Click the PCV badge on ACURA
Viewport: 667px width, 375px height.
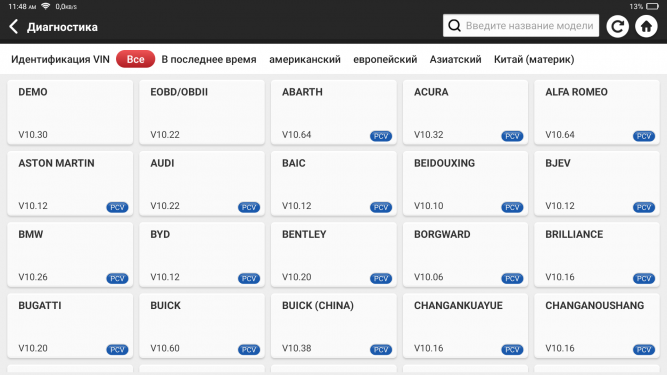point(512,136)
